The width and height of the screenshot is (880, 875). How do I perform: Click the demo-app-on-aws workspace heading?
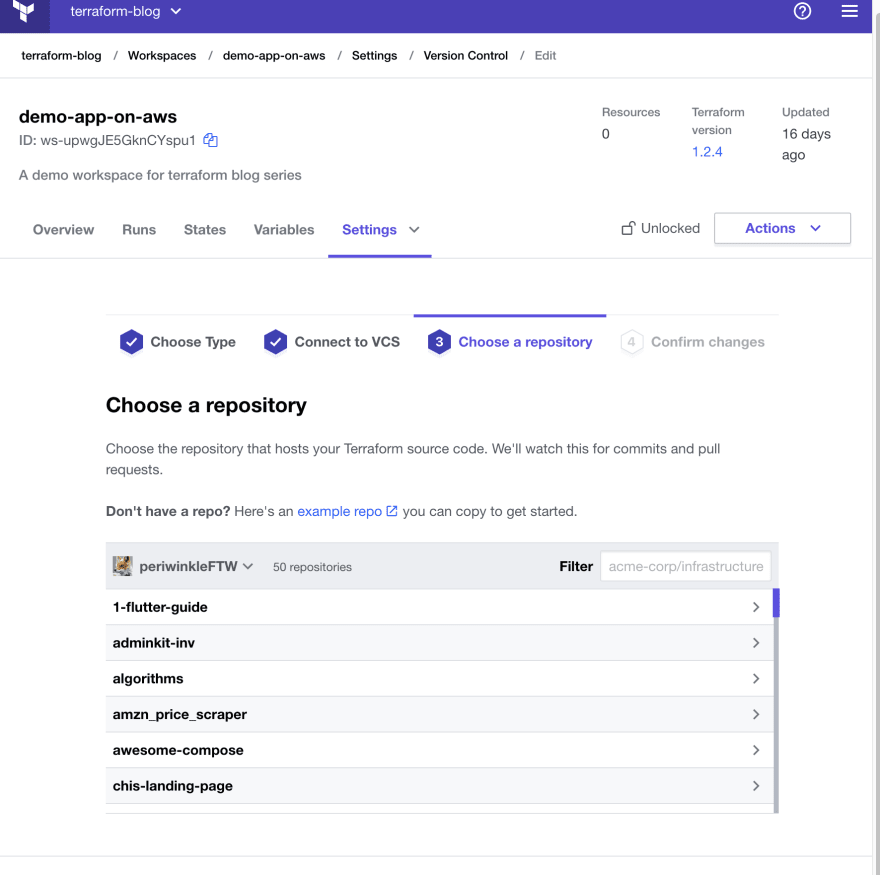pyautogui.click(x=98, y=117)
